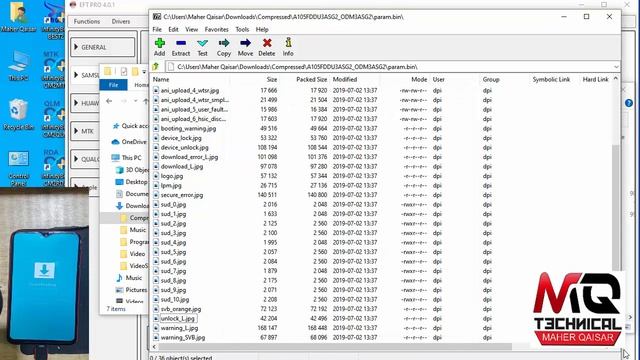
Task: Open the File menu in 7-Zip
Action: 157,29
